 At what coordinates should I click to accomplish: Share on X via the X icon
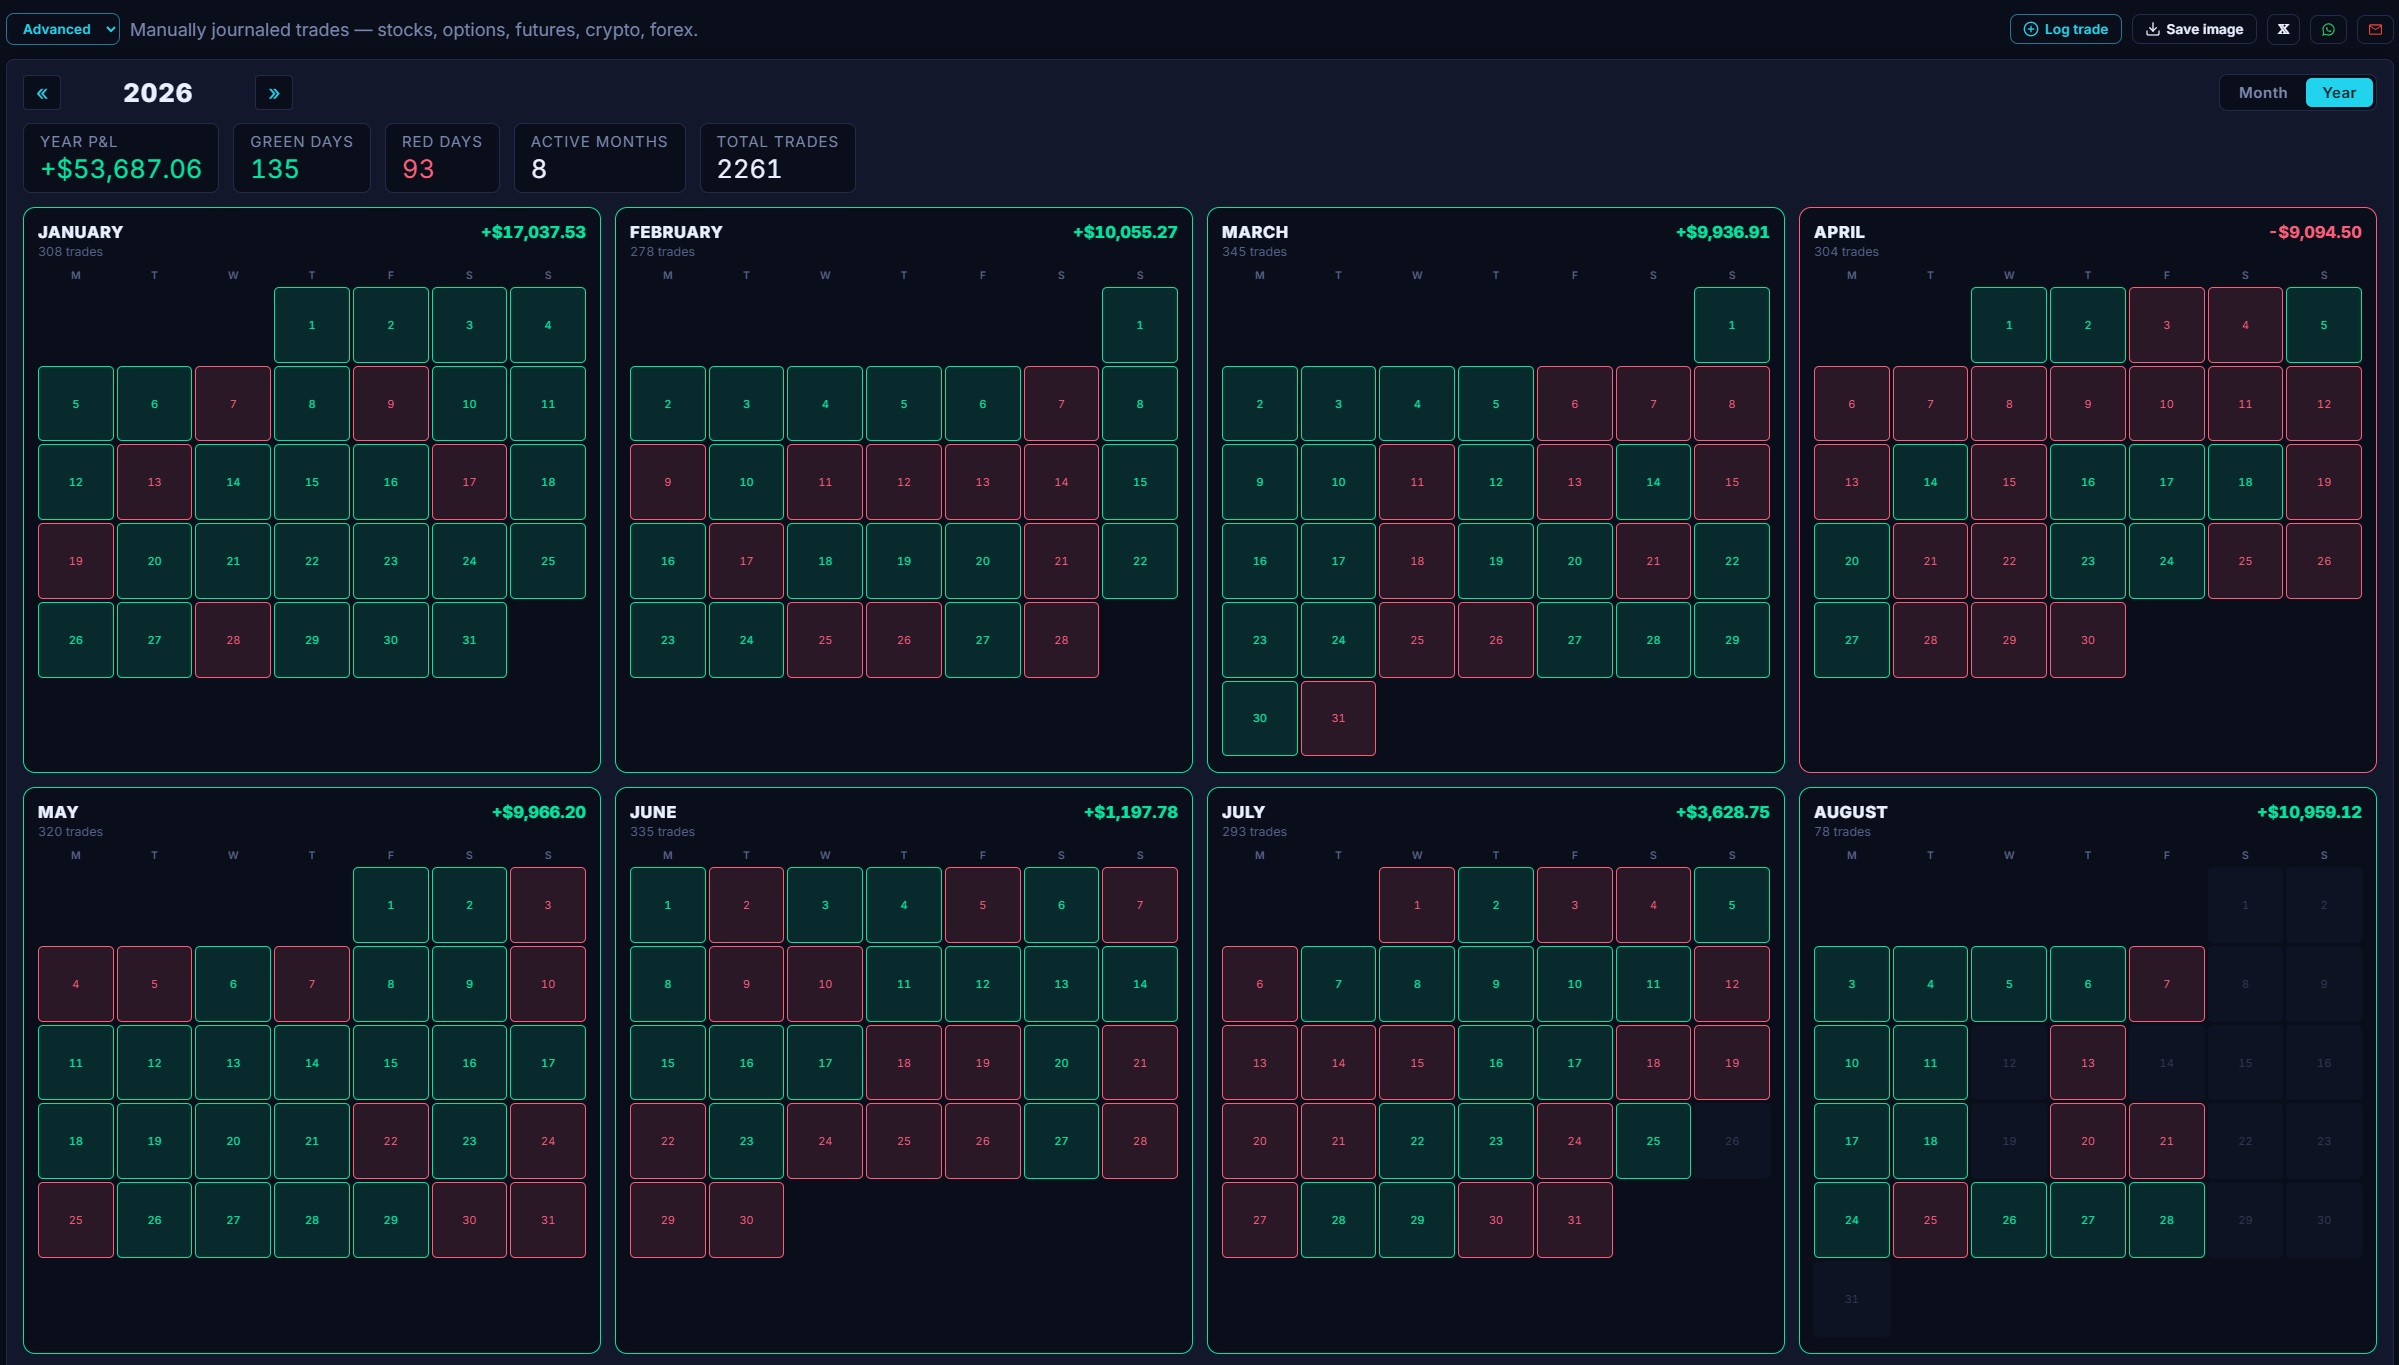coord(2283,29)
